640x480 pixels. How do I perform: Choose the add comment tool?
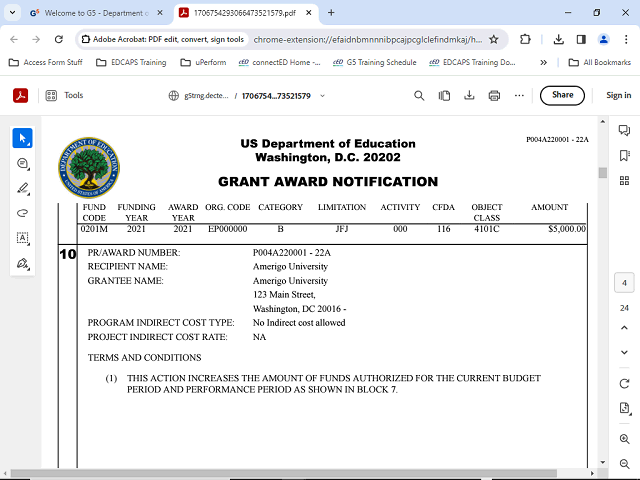point(22,164)
